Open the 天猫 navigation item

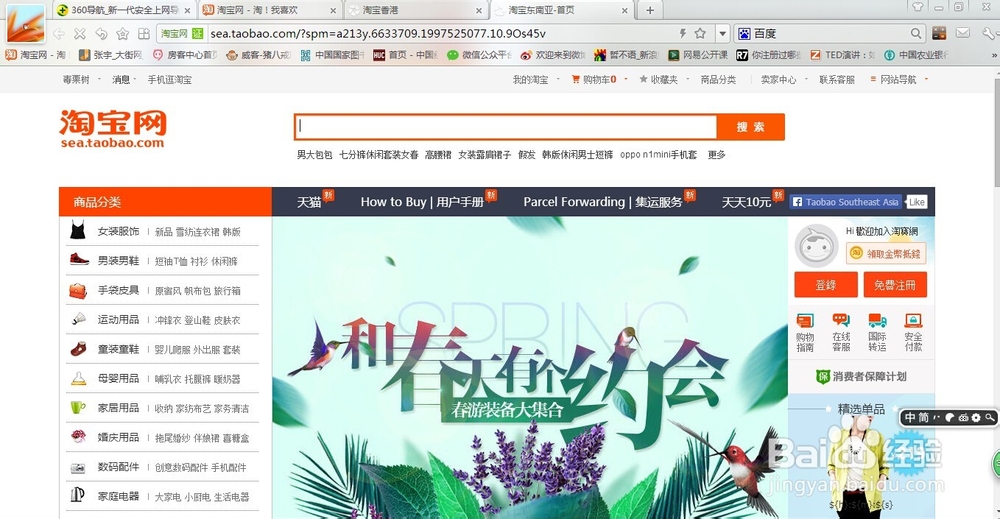pos(309,202)
